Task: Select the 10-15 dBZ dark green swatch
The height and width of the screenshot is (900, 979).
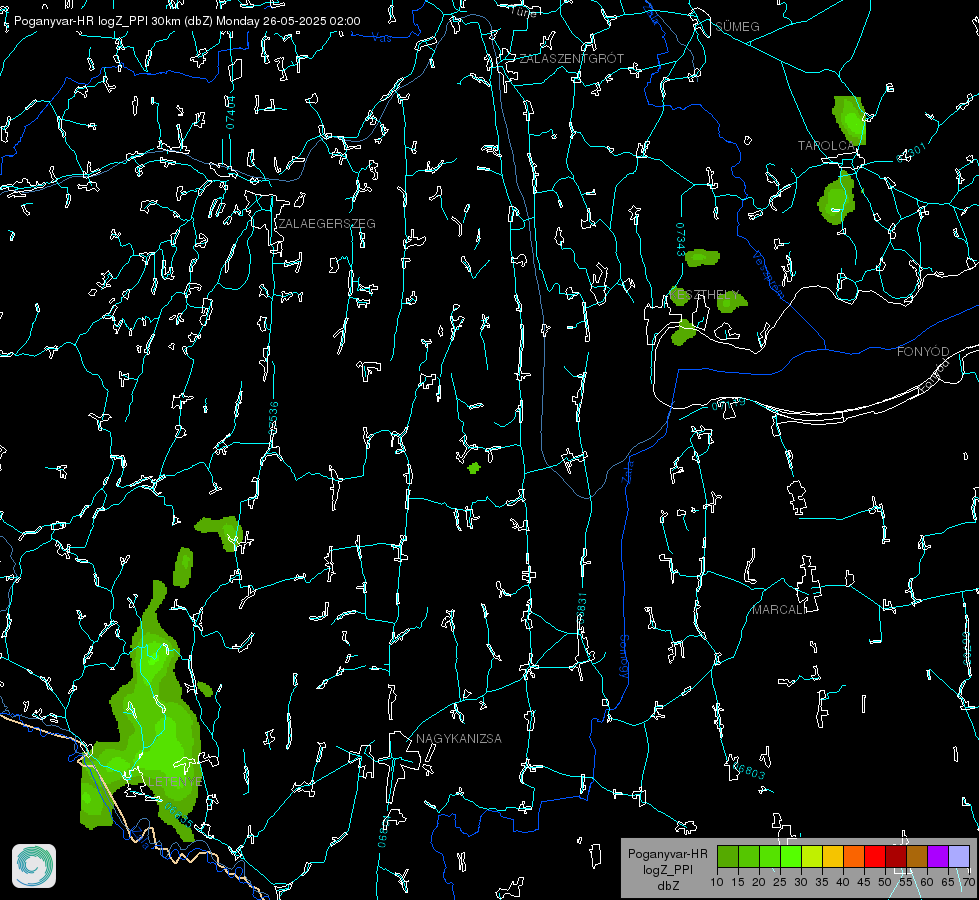Action: pyautogui.click(x=728, y=856)
